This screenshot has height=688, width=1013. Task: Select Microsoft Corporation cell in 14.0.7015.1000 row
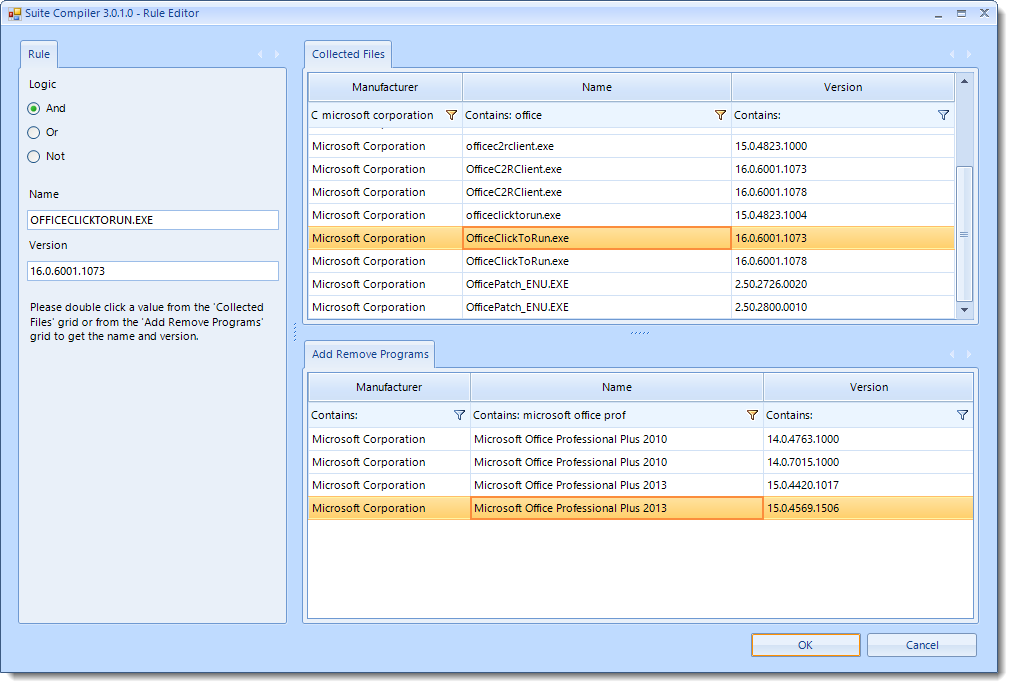point(389,462)
